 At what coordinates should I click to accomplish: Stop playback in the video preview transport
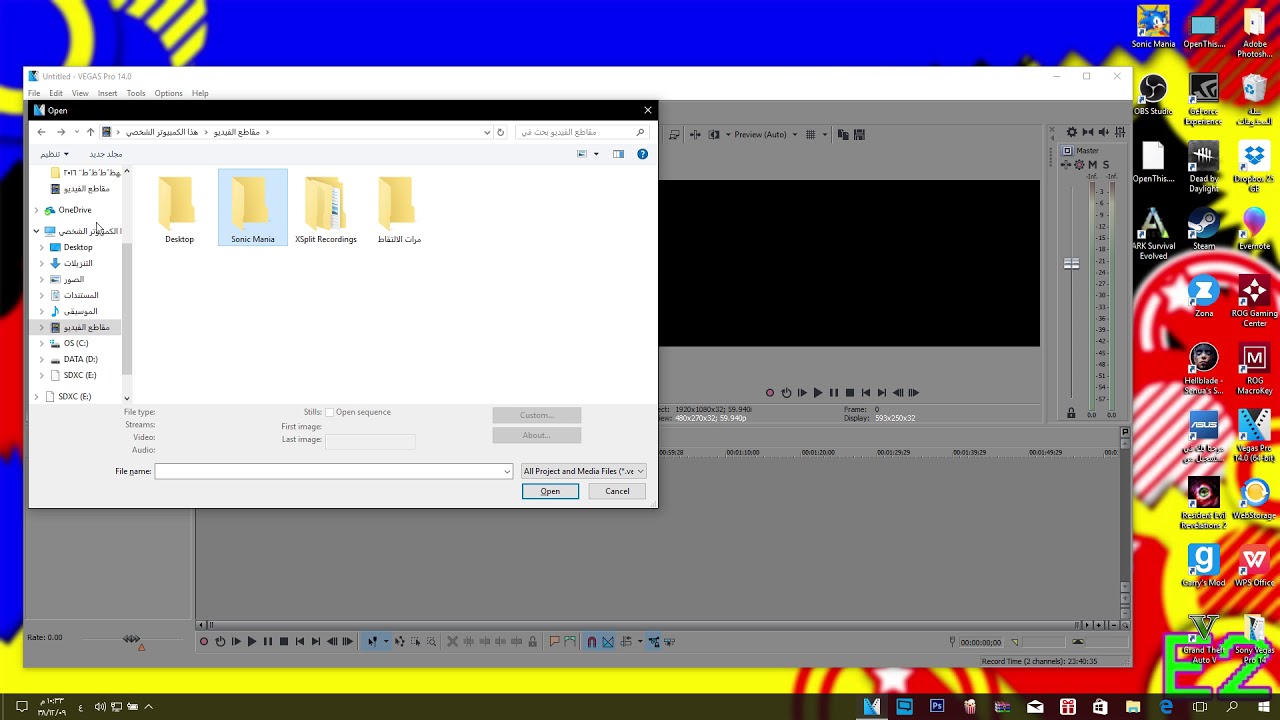tap(850, 393)
